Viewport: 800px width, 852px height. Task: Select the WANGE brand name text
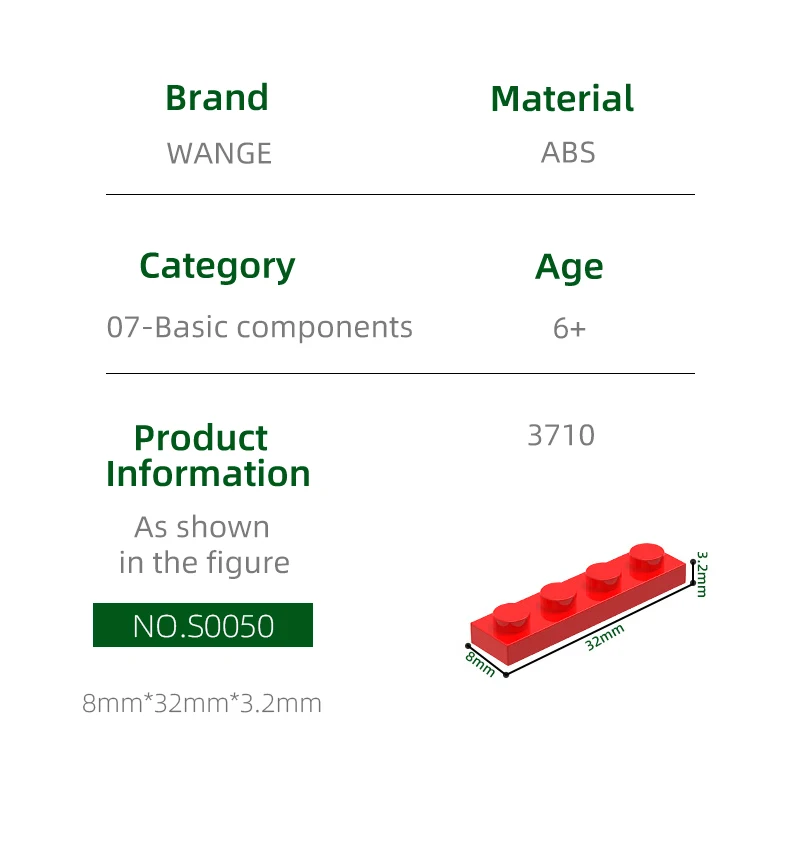(219, 153)
